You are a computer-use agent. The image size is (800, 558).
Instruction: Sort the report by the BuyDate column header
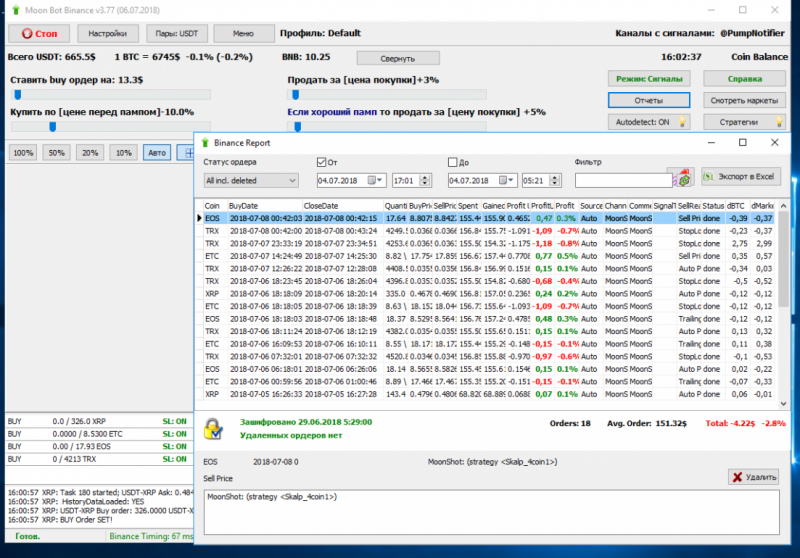(264, 206)
